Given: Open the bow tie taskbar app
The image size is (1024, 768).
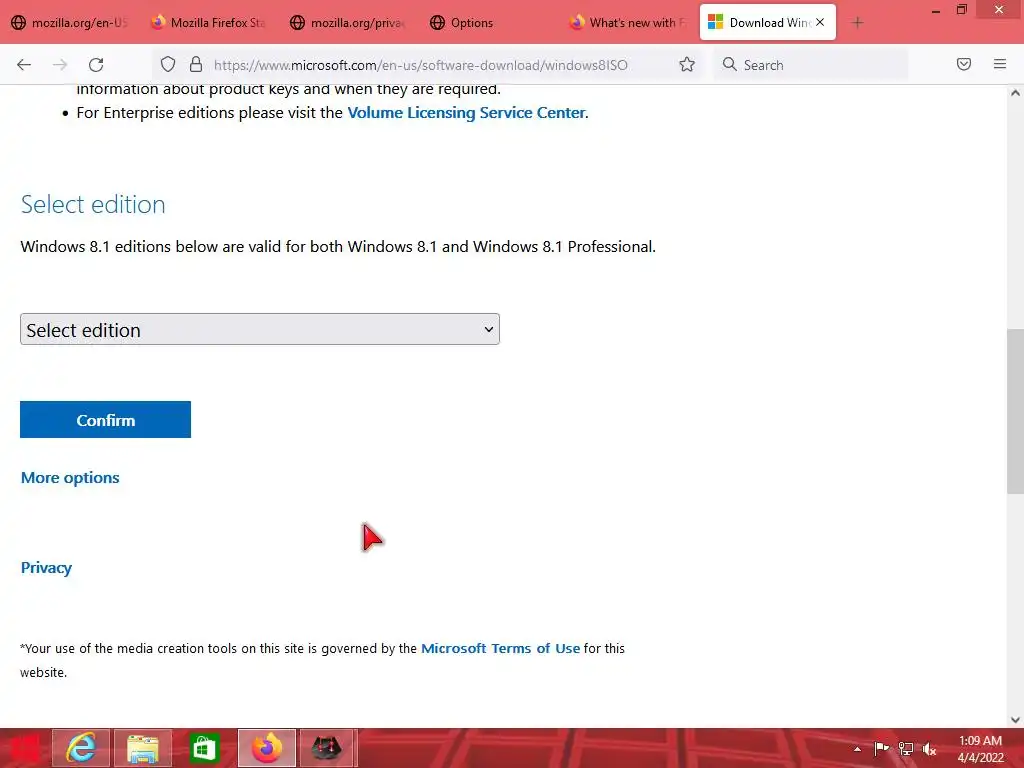Looking at the screenshot, I should (x=327, y=748).
